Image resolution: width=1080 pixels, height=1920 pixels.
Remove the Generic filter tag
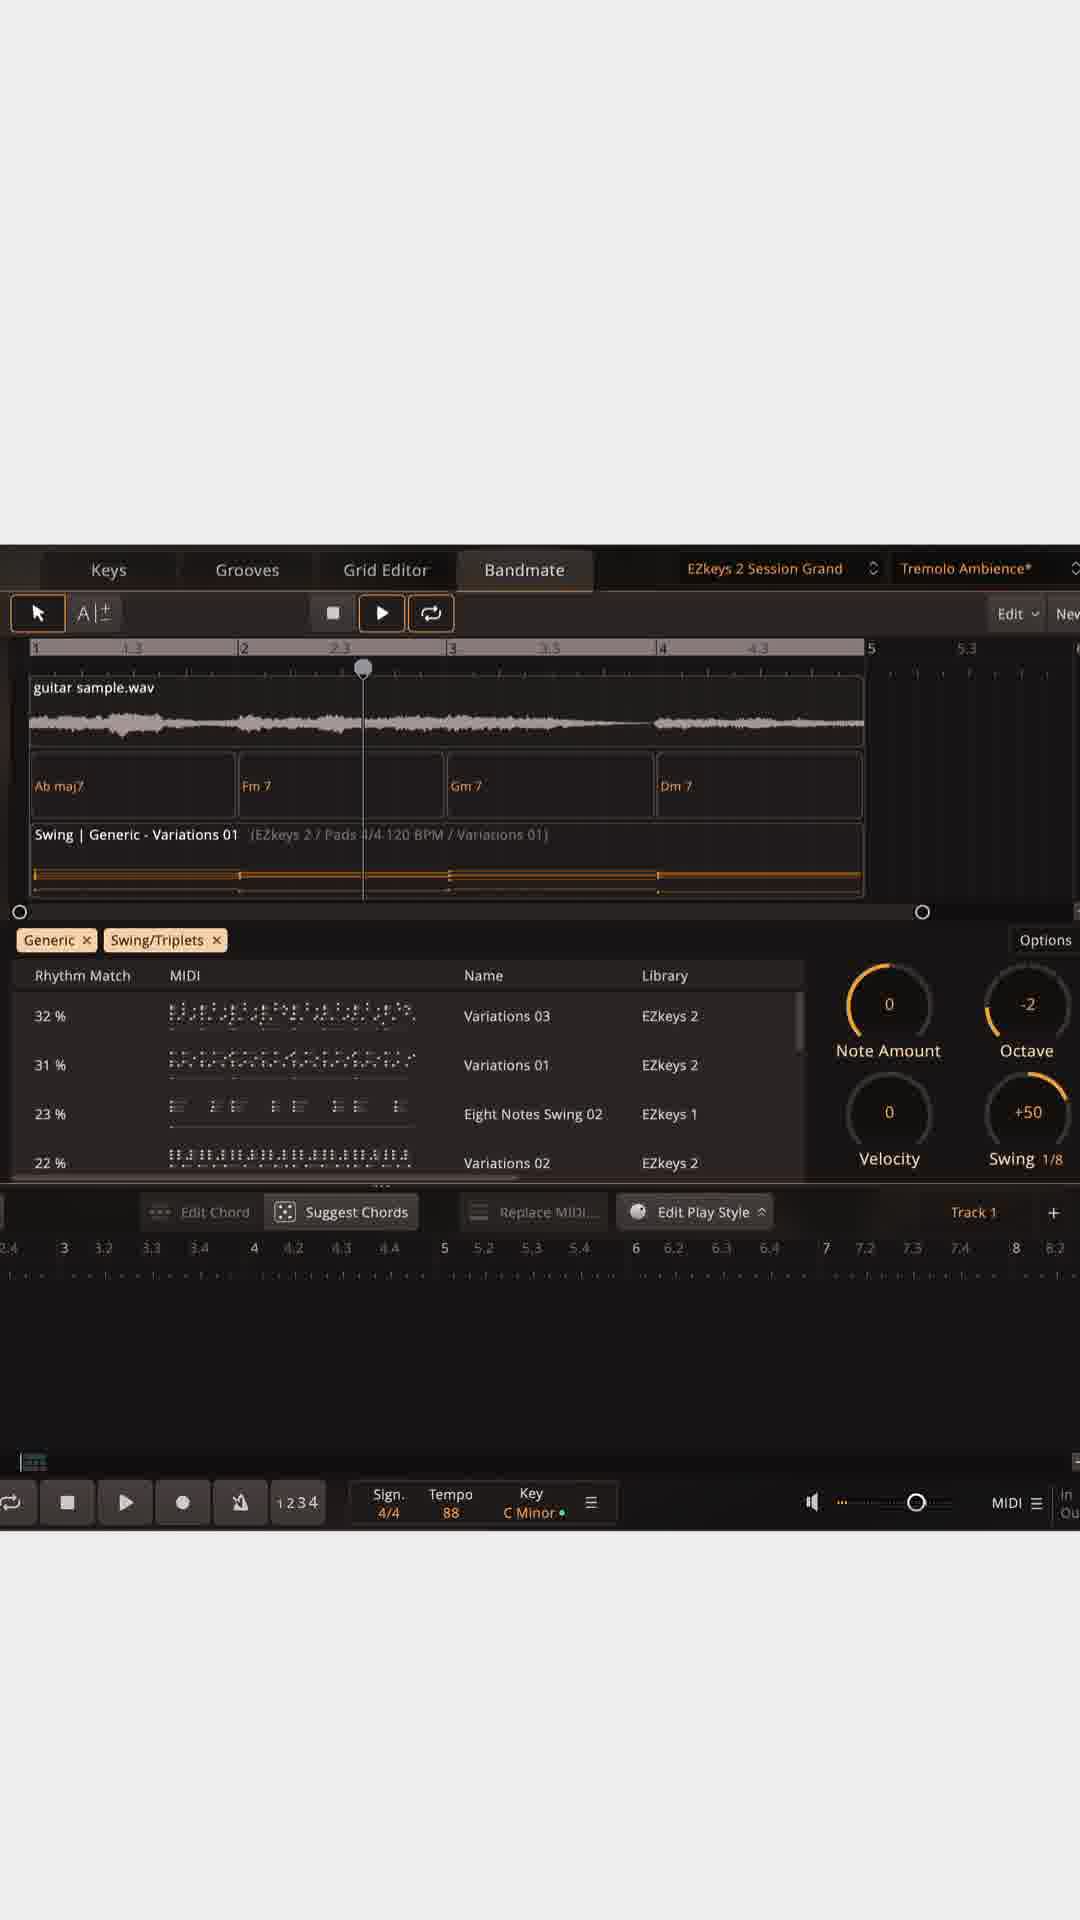pyautogui.click(x=87, y=940)
